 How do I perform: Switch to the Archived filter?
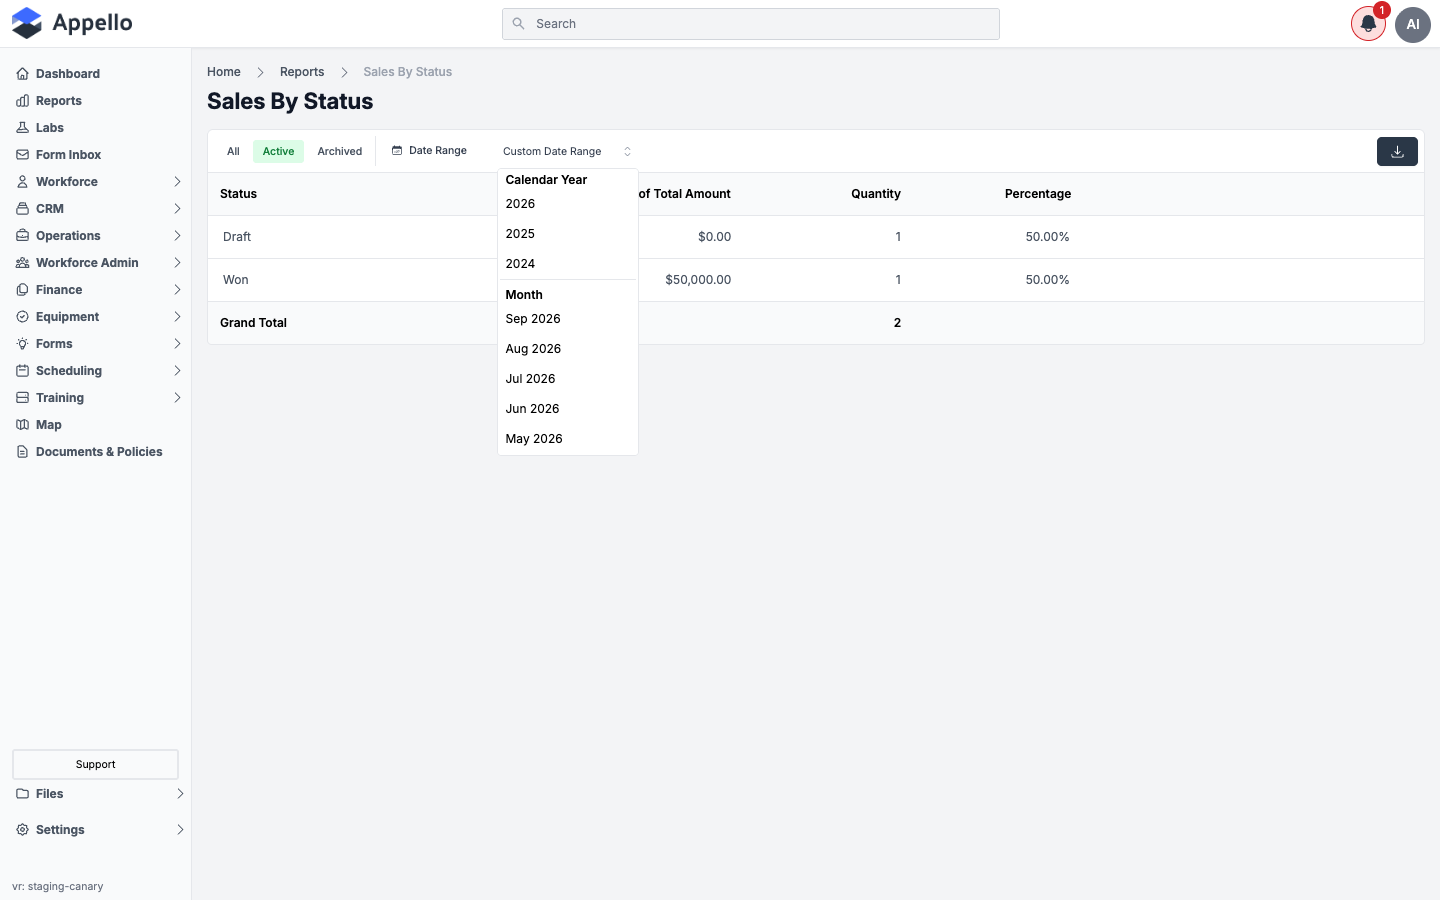pyautogui.click(x=340, y=152)
